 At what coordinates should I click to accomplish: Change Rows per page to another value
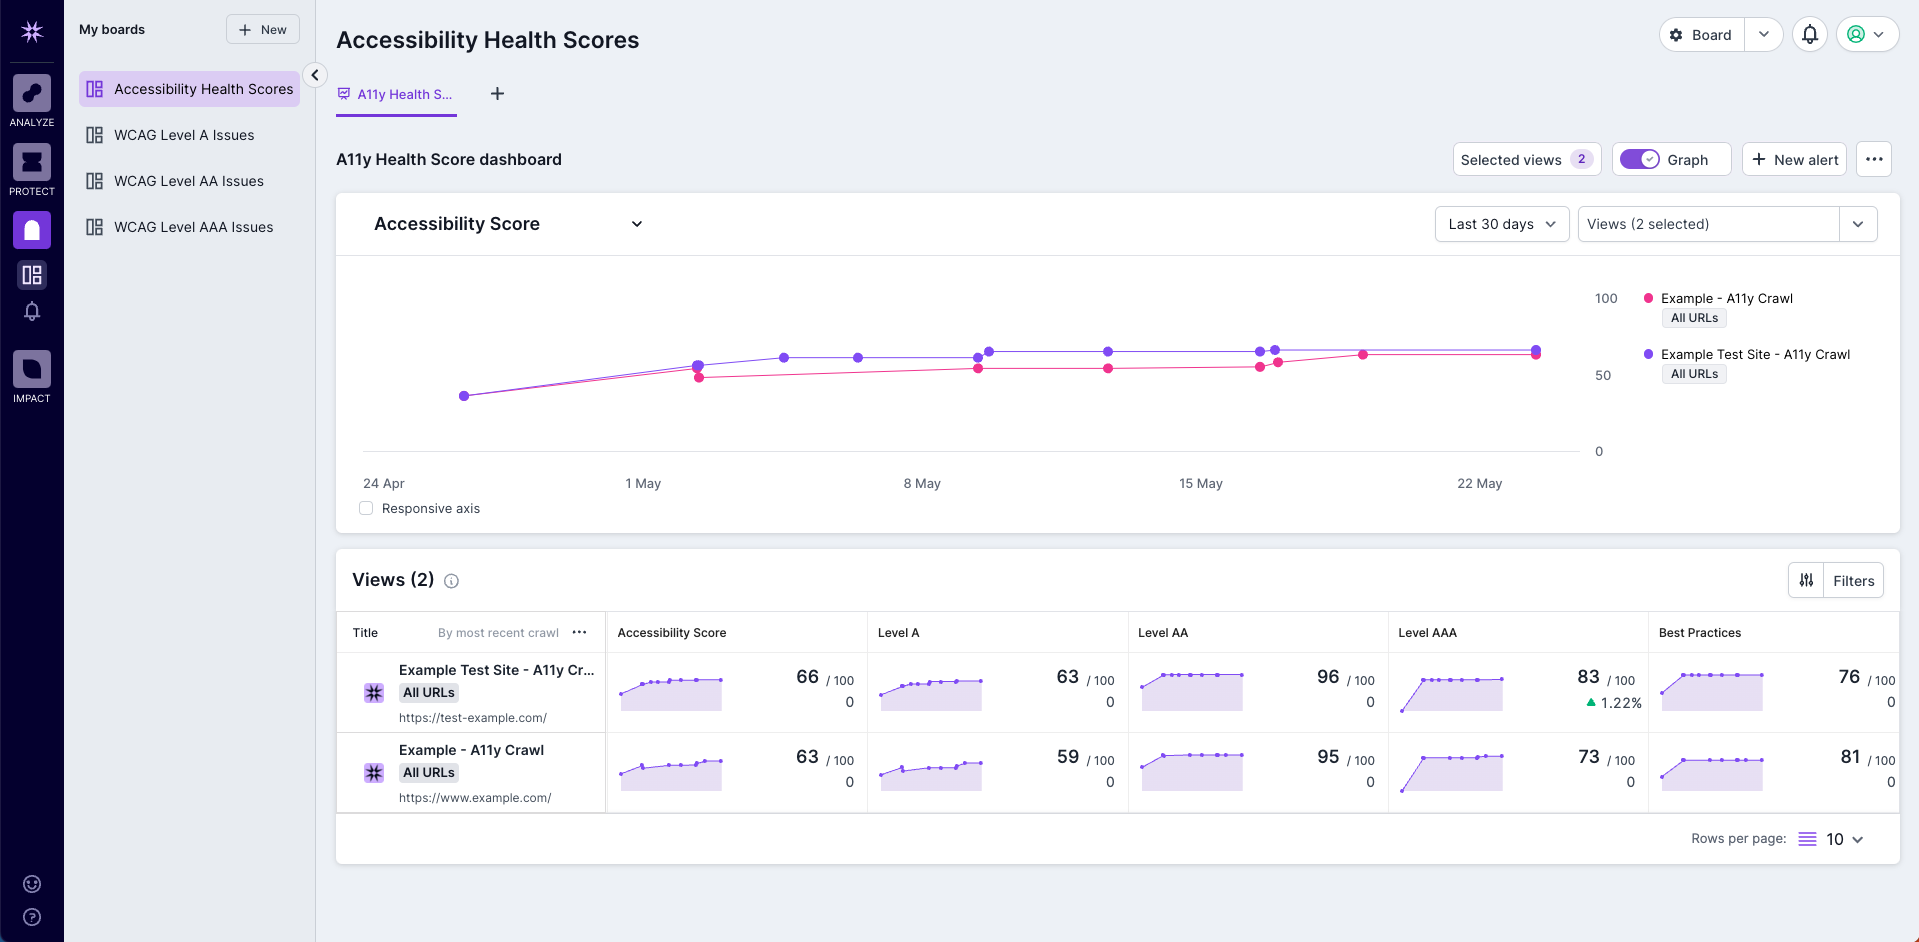1841,839
